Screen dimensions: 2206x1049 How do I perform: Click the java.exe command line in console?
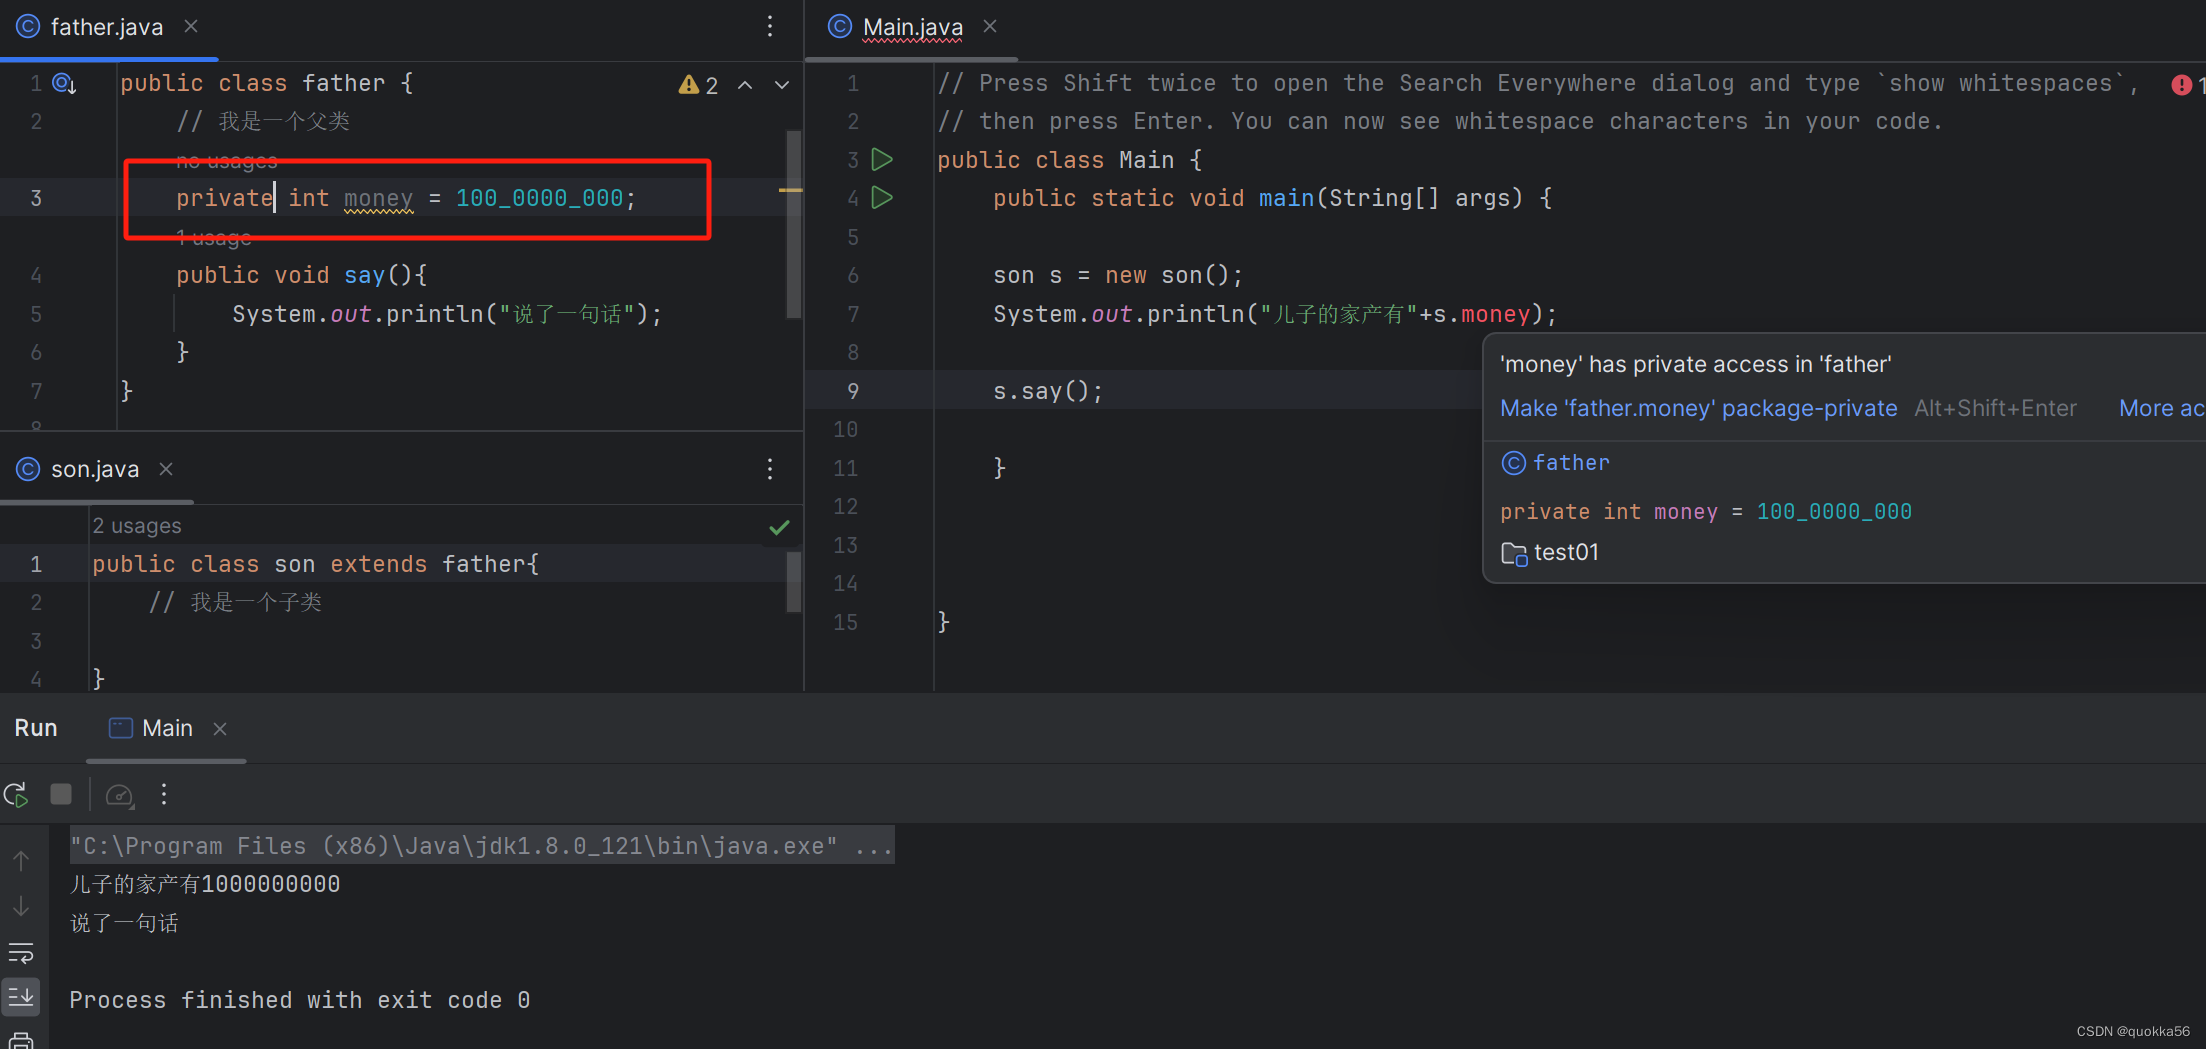click(481, 846)
